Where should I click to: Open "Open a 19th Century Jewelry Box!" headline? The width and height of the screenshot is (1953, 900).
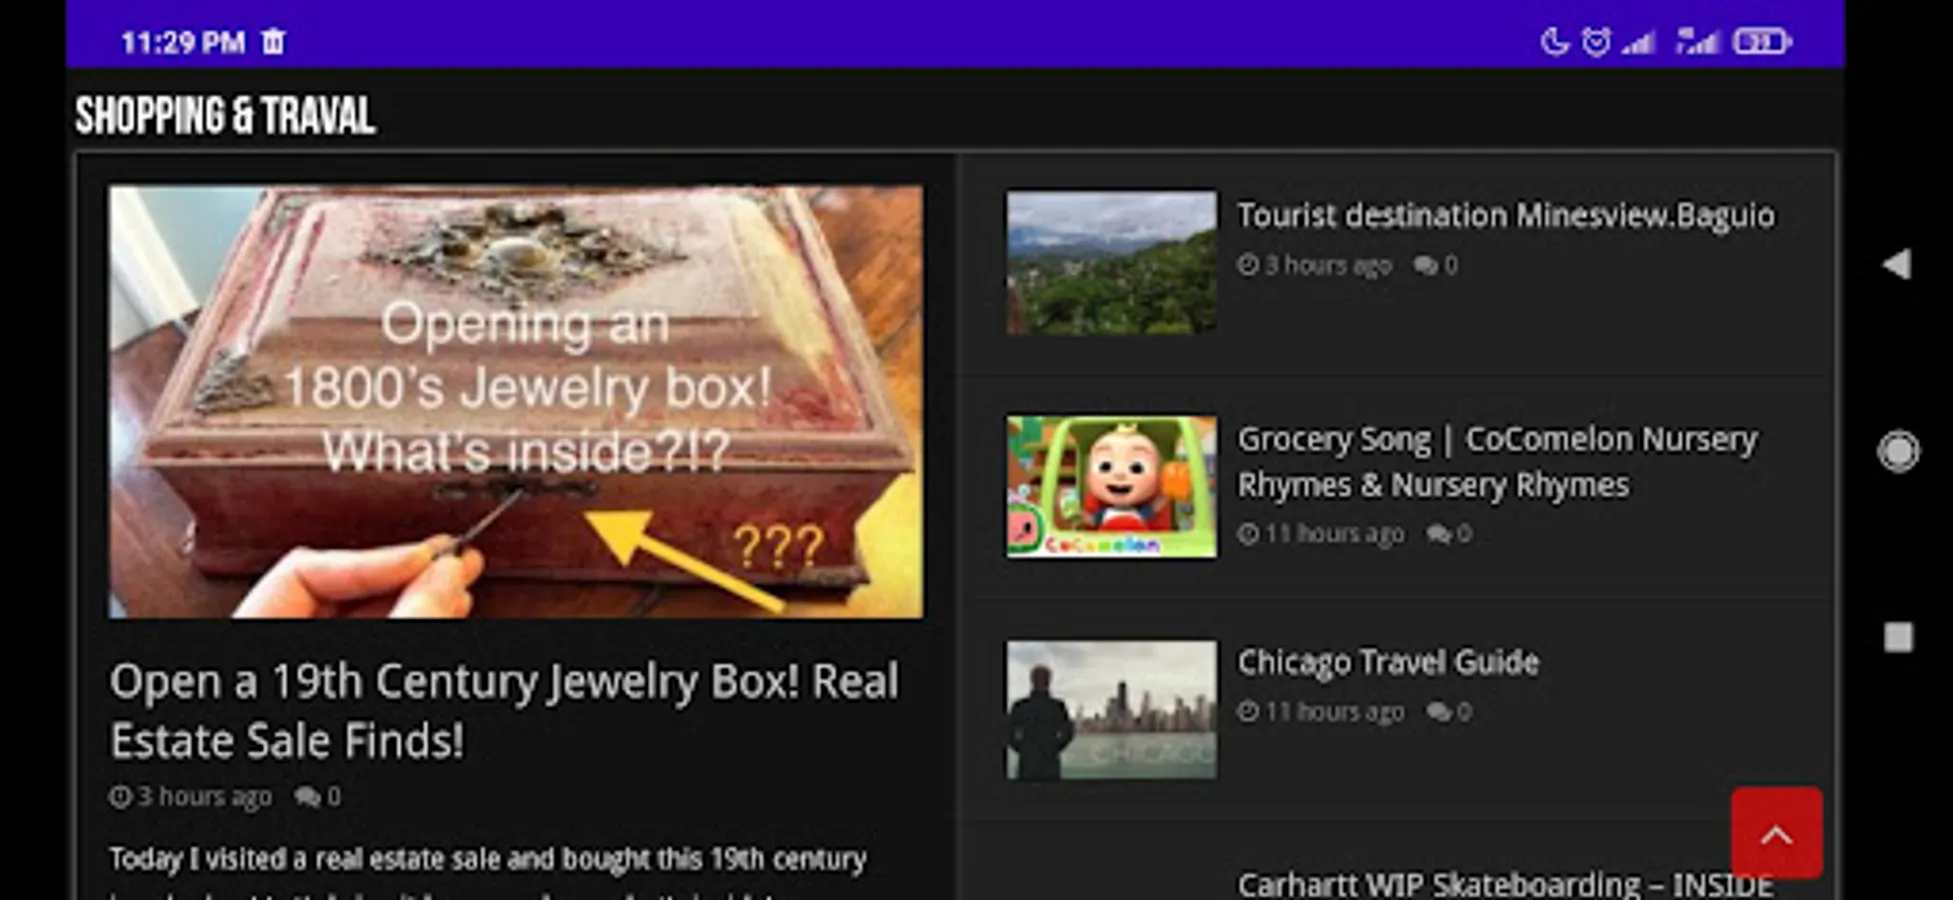(x=504, y=711)
